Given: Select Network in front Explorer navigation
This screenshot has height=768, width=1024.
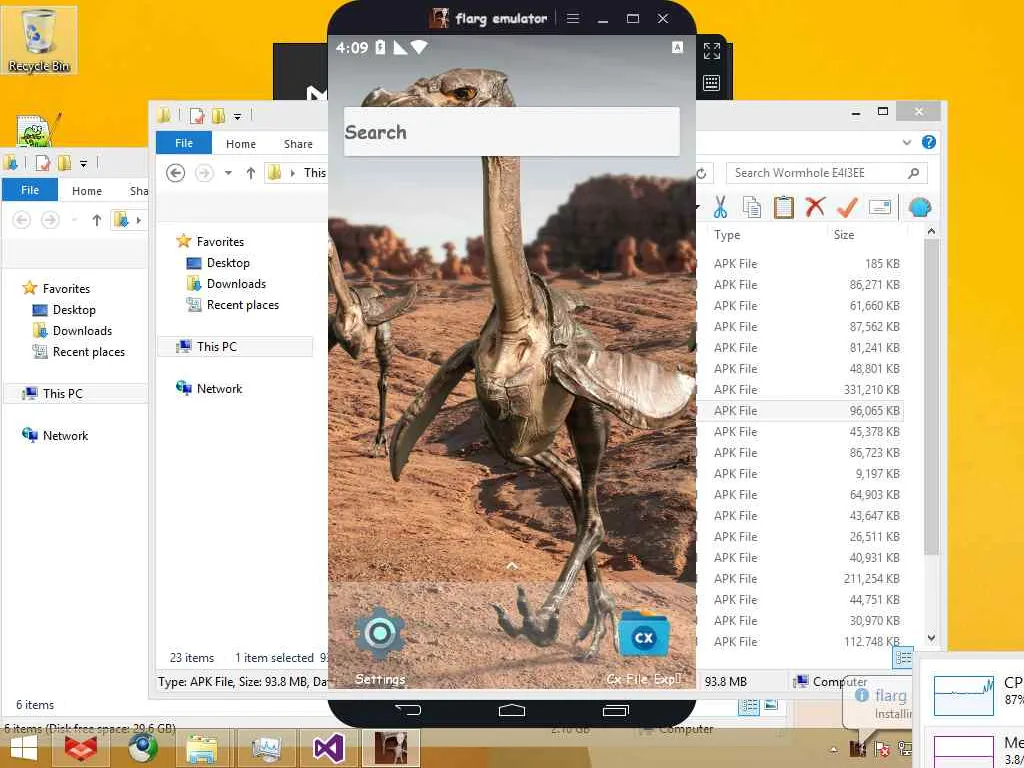Looking at the screenshot, I should [219, 389].
